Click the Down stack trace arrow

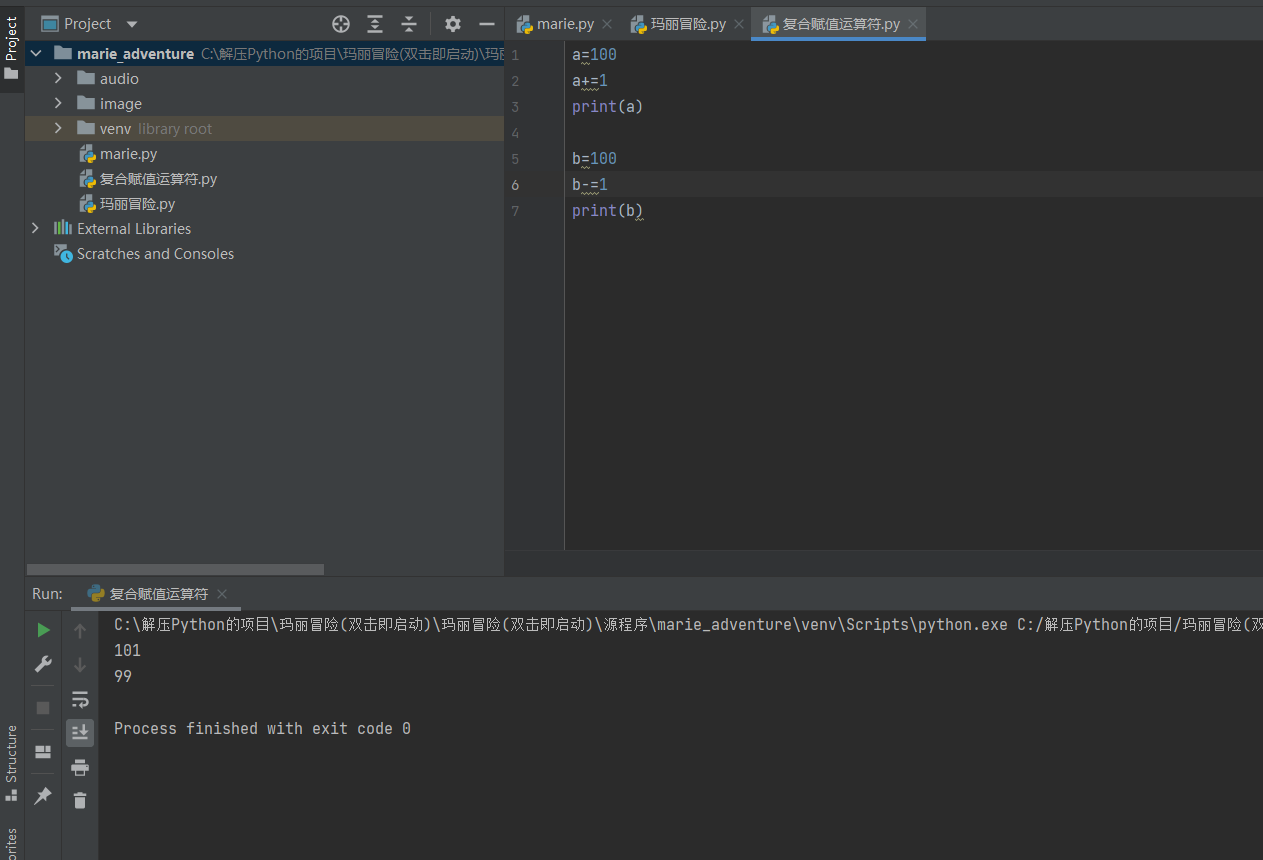coord(80,665)
